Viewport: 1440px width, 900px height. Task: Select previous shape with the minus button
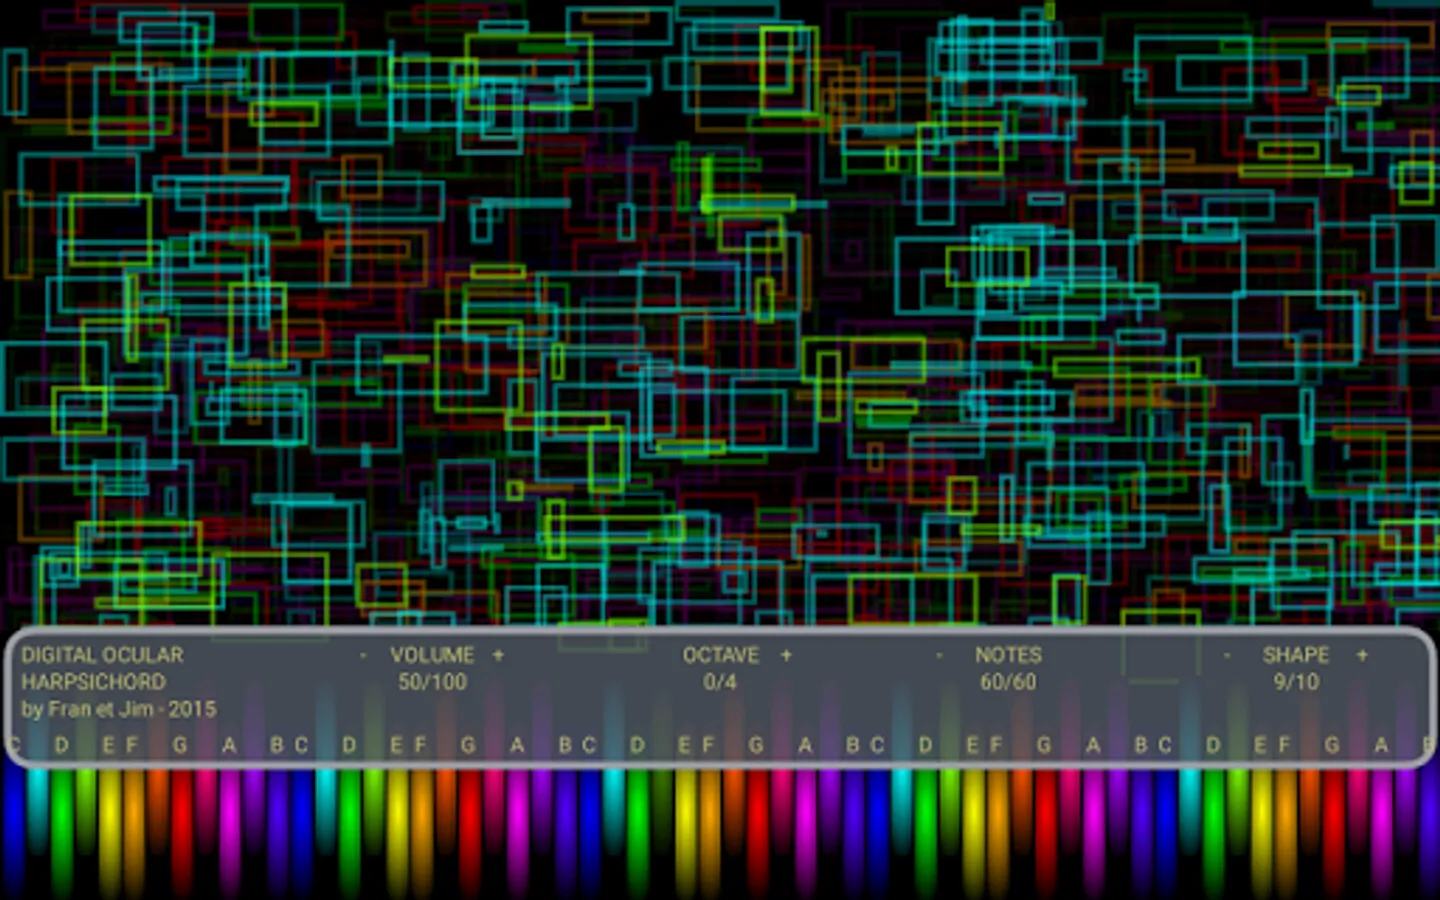(x=1227, y=656)
